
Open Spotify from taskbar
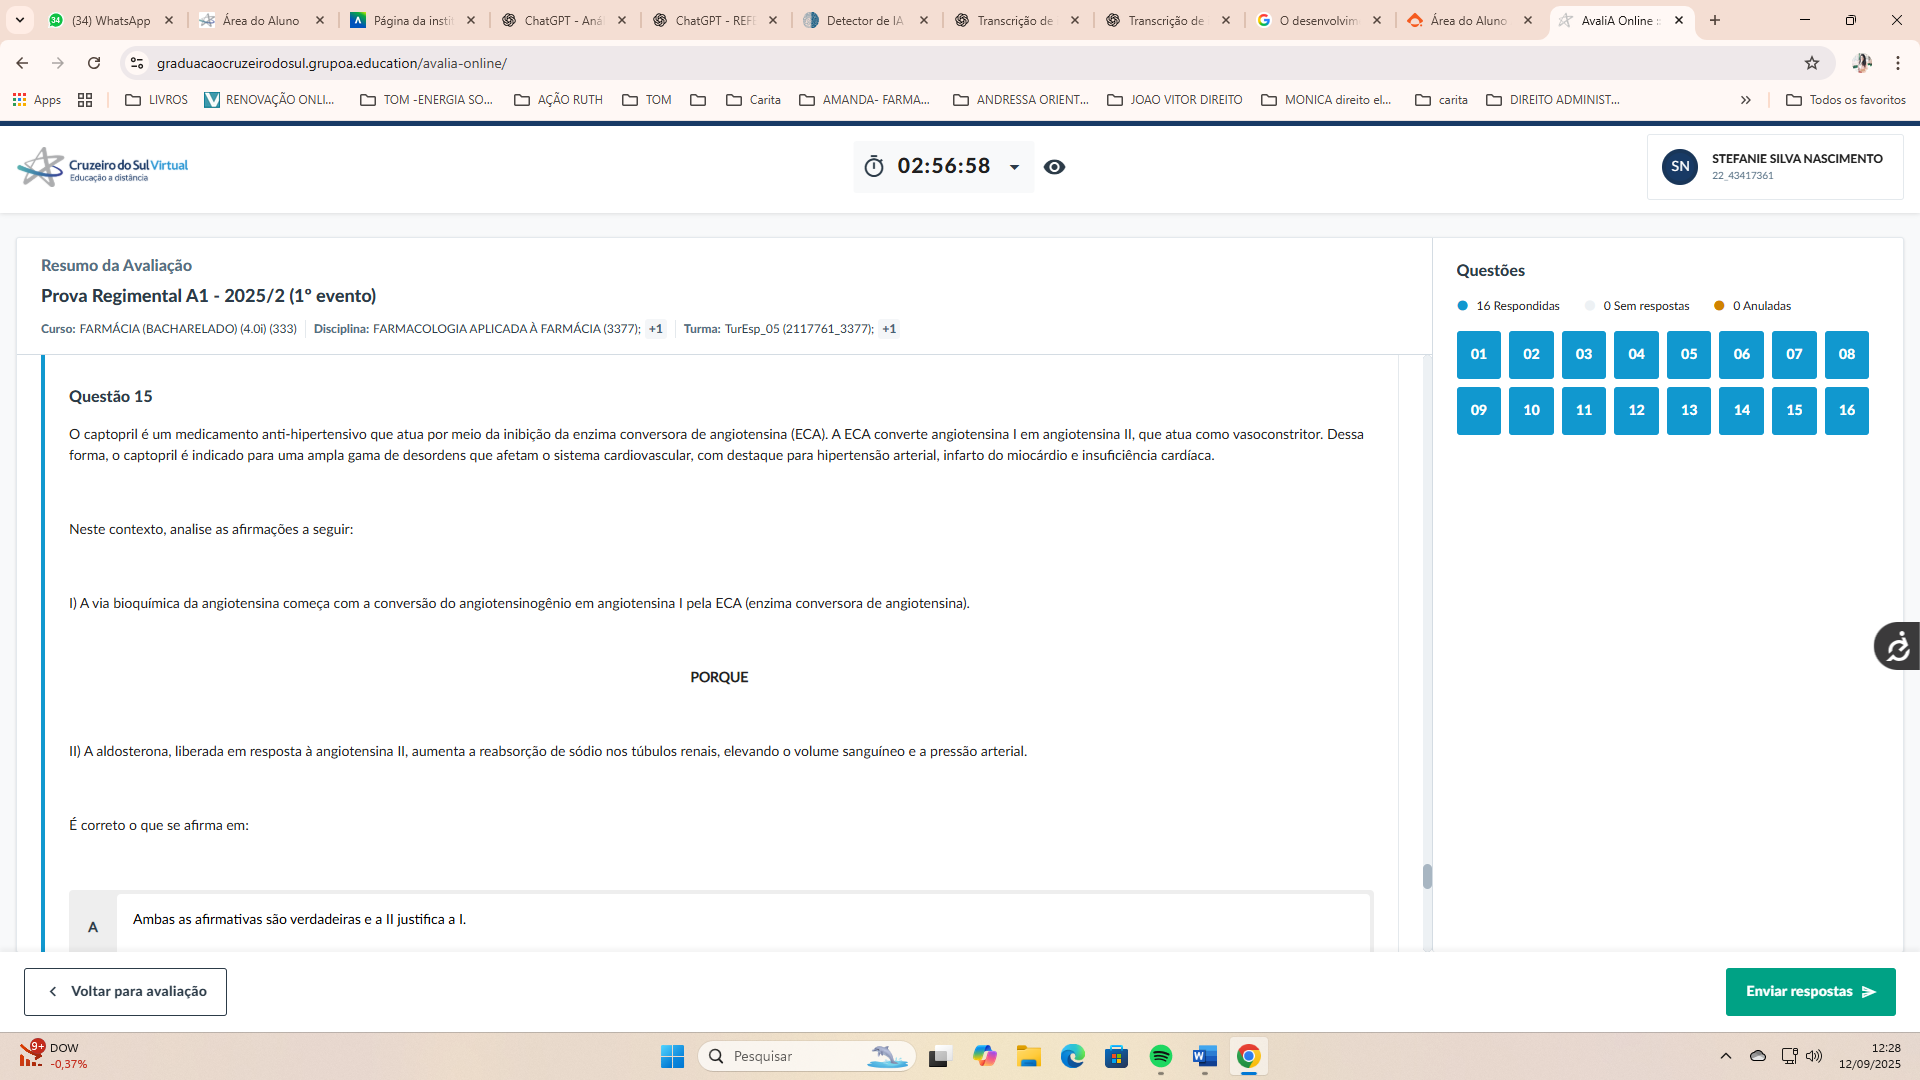1160,1056
